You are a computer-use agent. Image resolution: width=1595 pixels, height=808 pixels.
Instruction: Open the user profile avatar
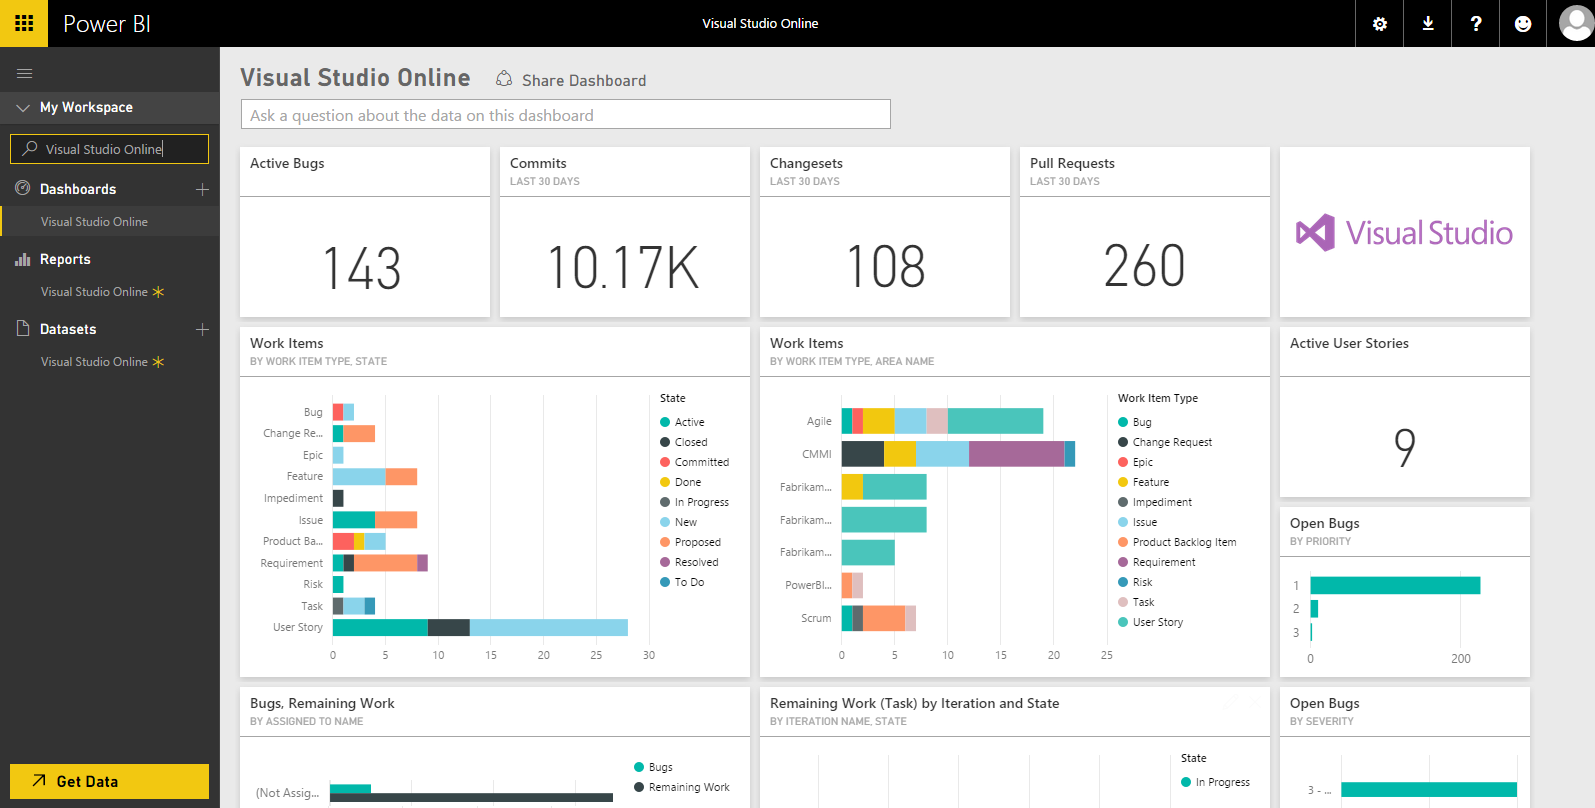pyautogui.click(x=1576, y=22)
